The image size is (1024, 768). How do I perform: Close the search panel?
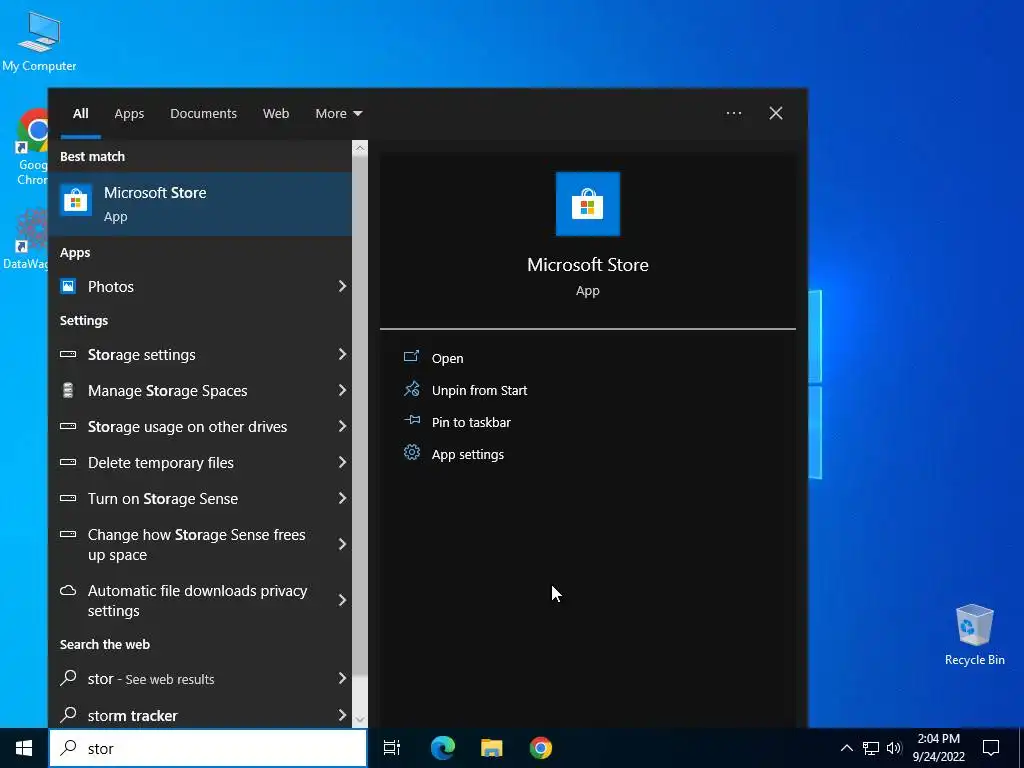[x=776, y=113]
